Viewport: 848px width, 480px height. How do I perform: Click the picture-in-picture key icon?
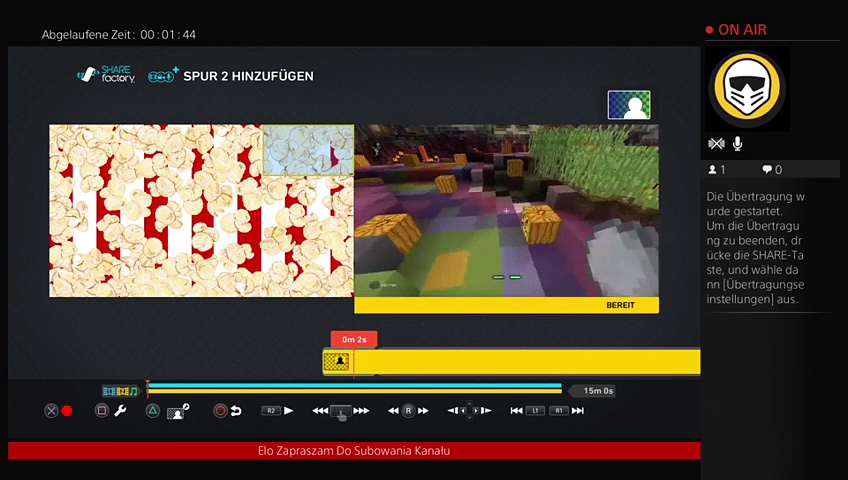pos(179,411)
